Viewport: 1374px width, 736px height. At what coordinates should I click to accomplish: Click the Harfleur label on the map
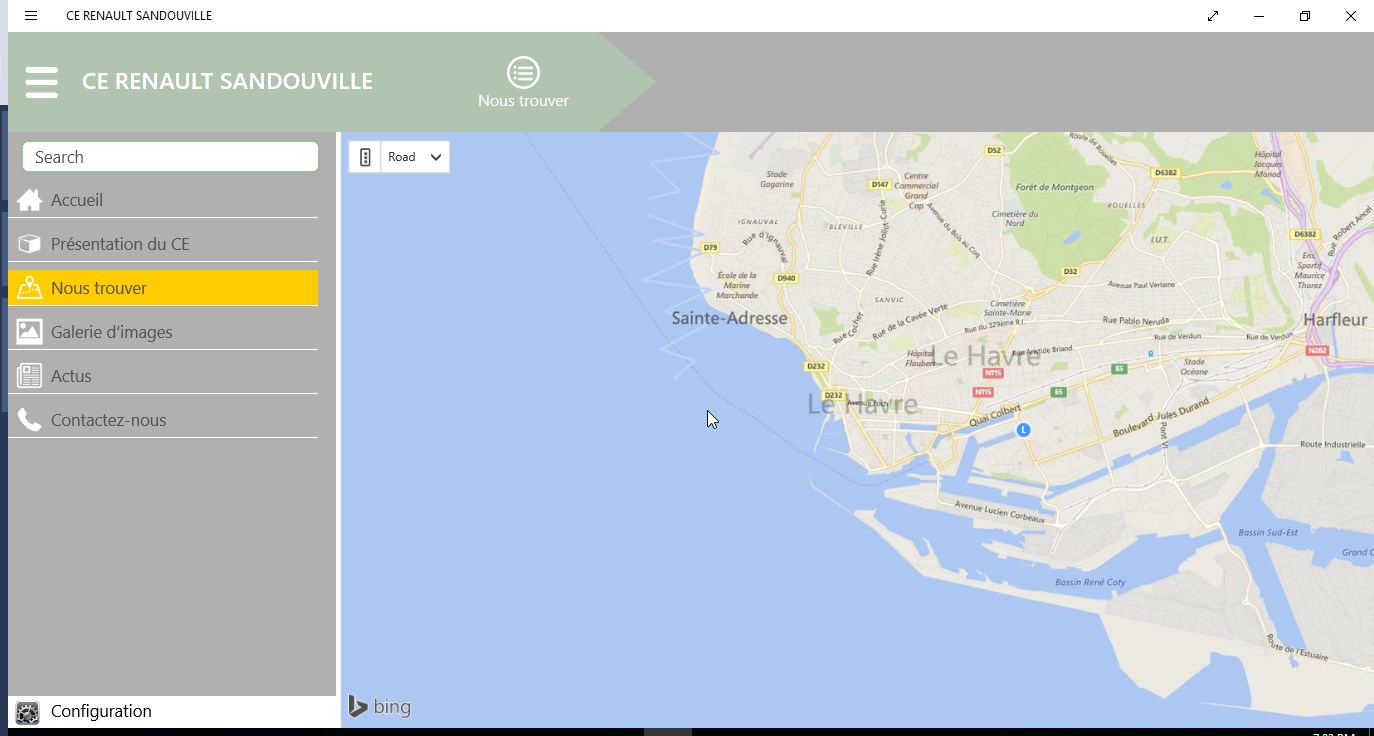[x=1335, y=320]
